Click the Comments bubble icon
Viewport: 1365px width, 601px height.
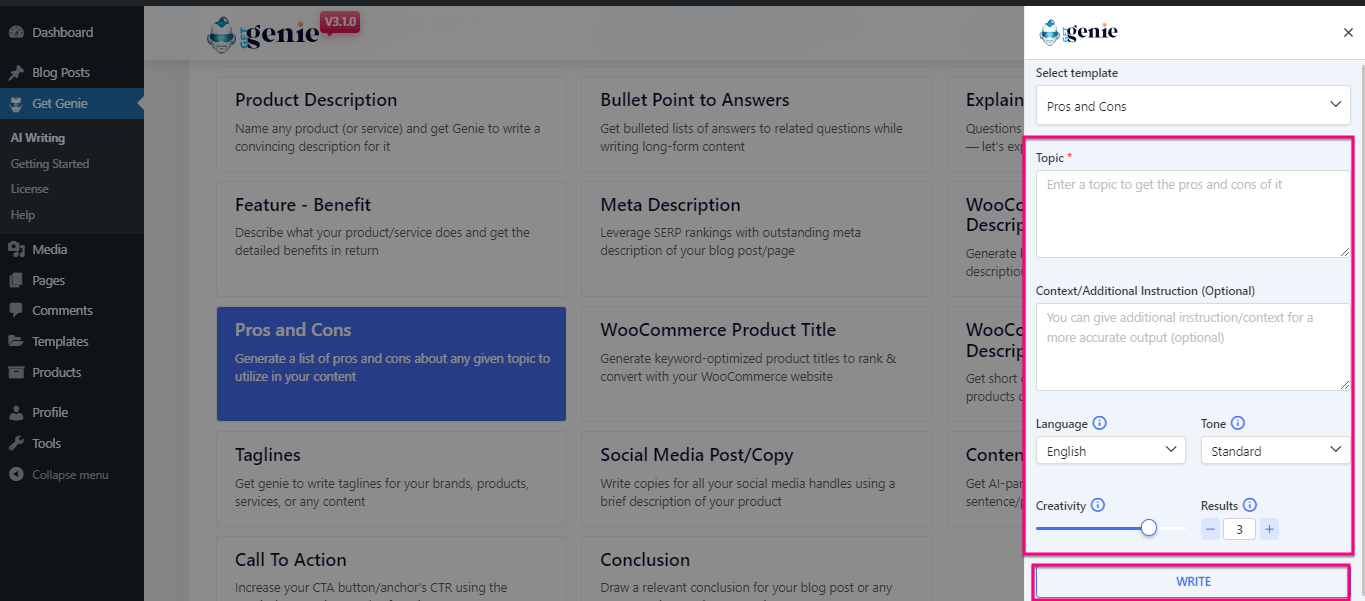point(16,311)
